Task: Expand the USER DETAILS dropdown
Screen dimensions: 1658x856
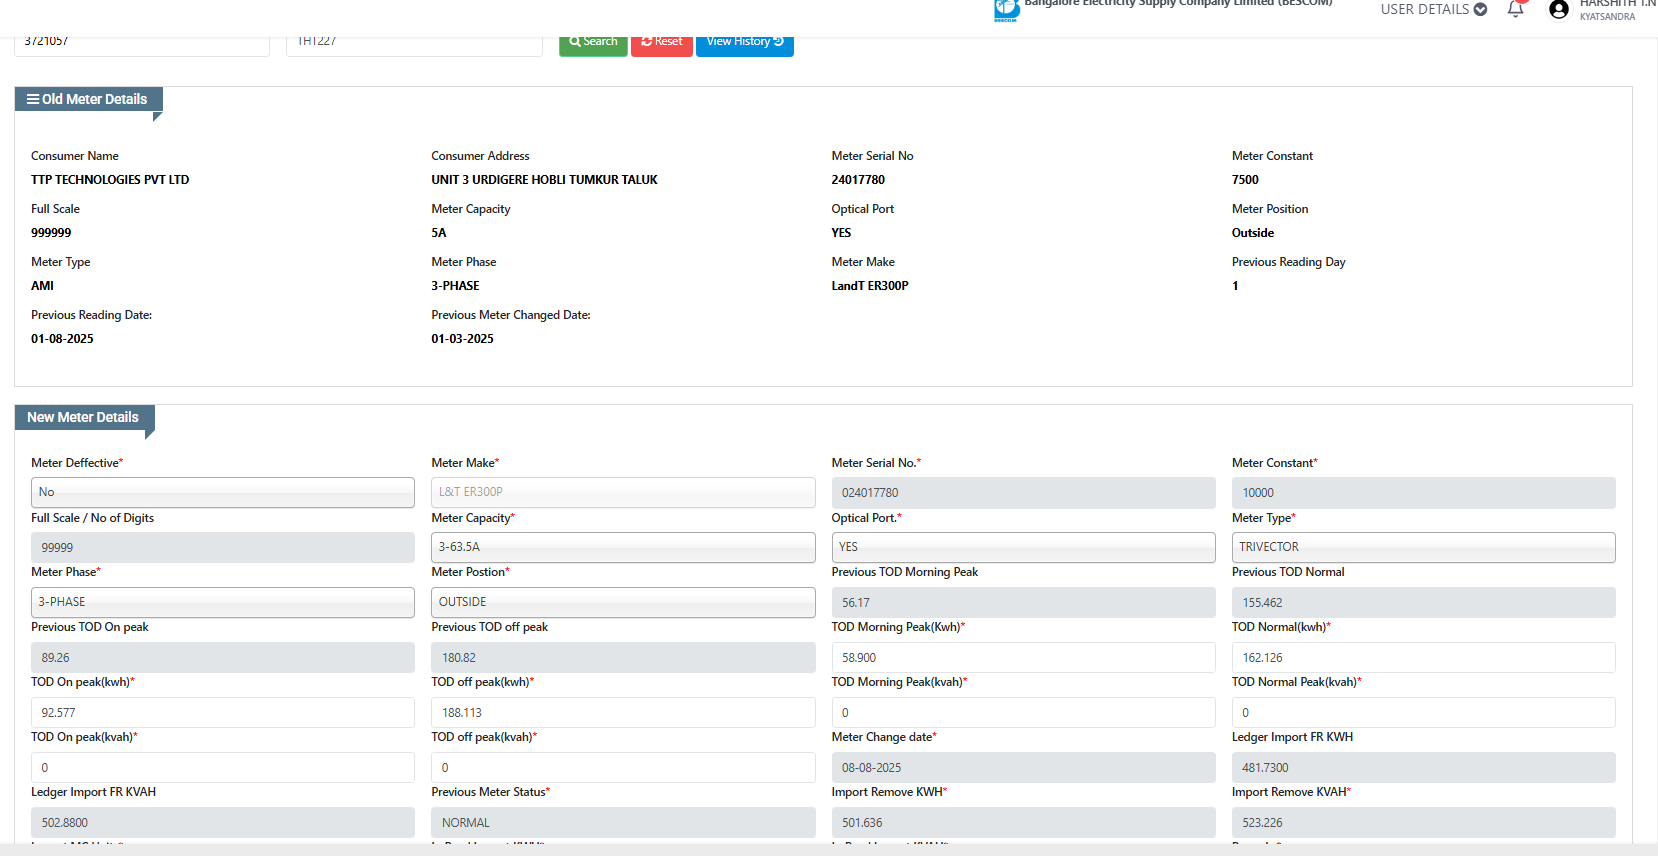Action: [x=1433, y=10]
